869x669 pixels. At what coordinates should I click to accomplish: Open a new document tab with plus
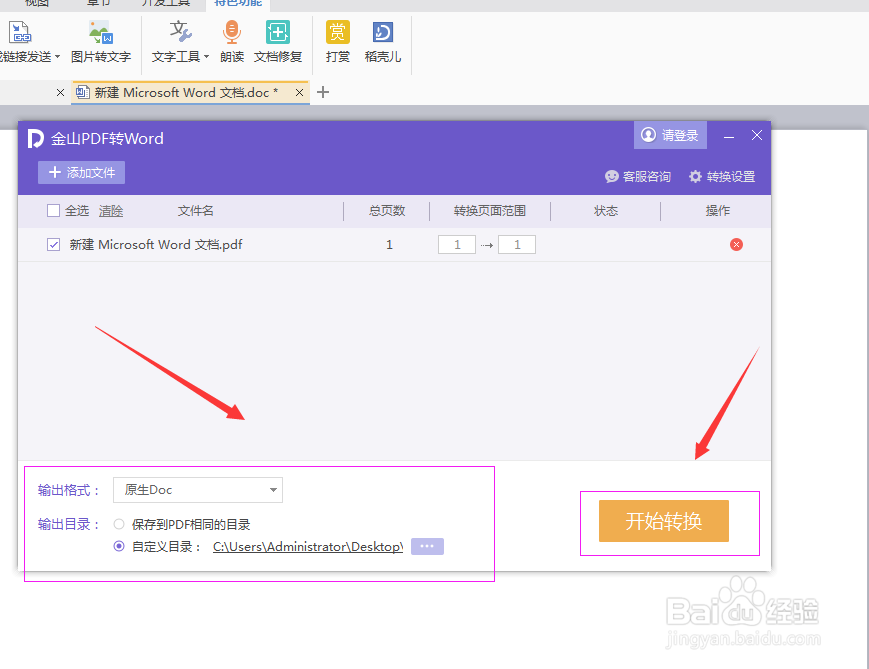(323, 92)
